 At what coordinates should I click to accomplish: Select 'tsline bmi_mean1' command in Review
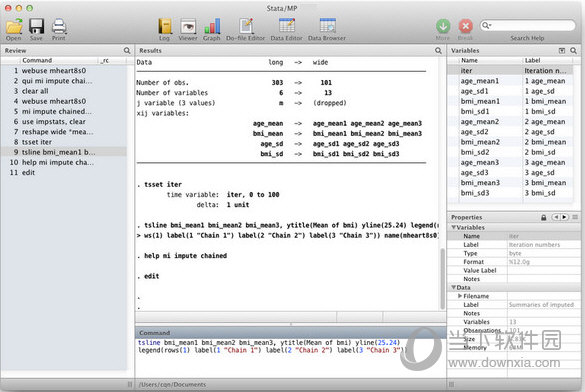point(64,152)
